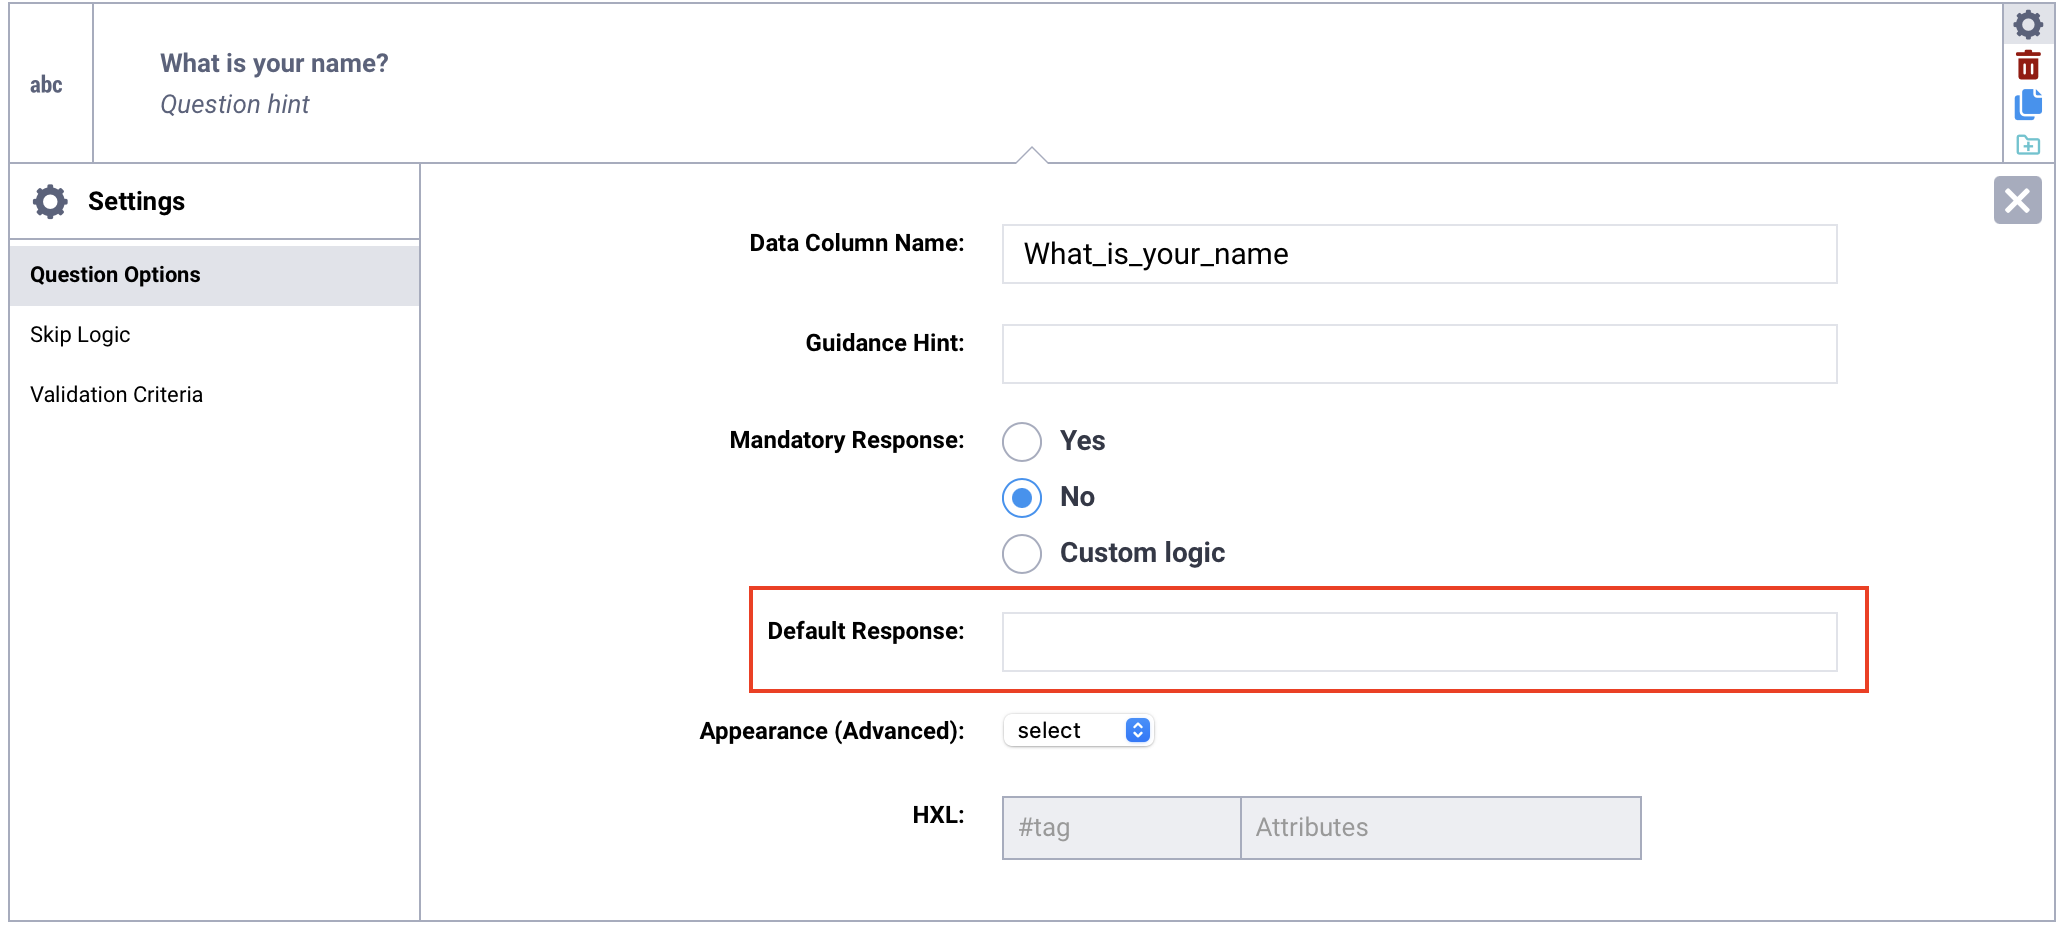The height and width of the screenshot is (930, 2071).
Task: Close the settings panel with the X
Action: coord(2017,201)
